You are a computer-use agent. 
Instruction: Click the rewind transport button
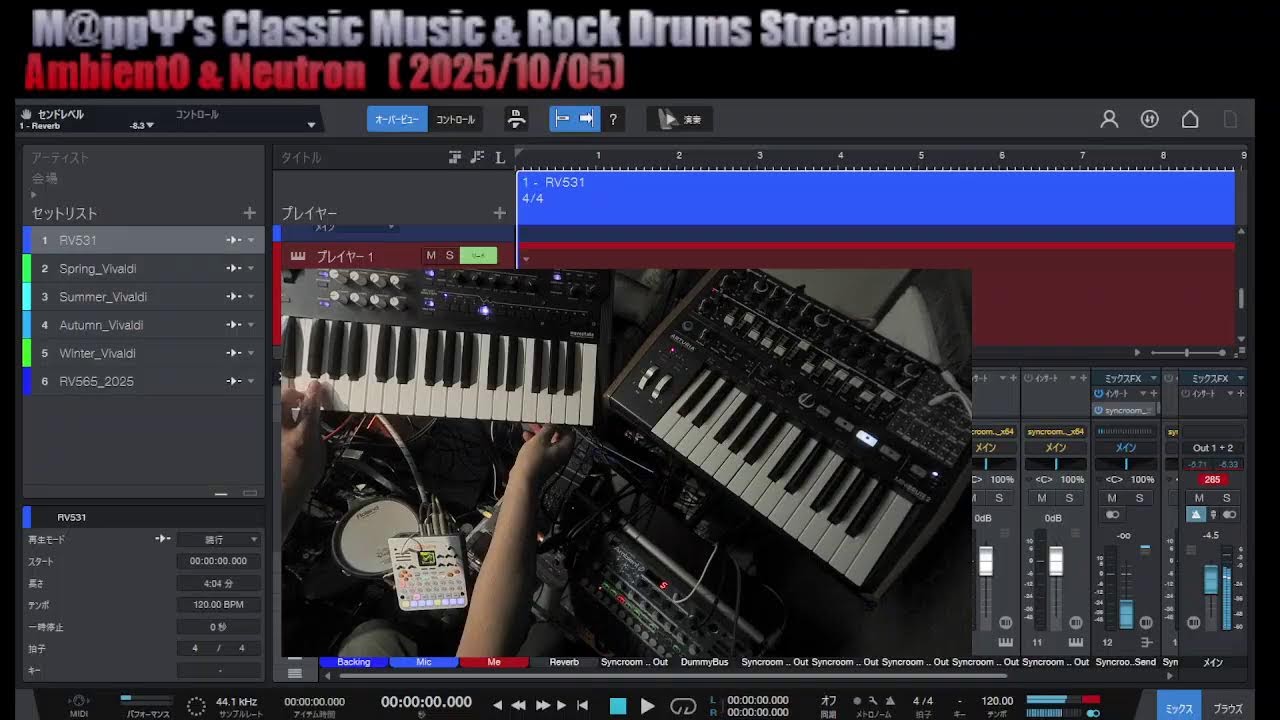point(519,705)
